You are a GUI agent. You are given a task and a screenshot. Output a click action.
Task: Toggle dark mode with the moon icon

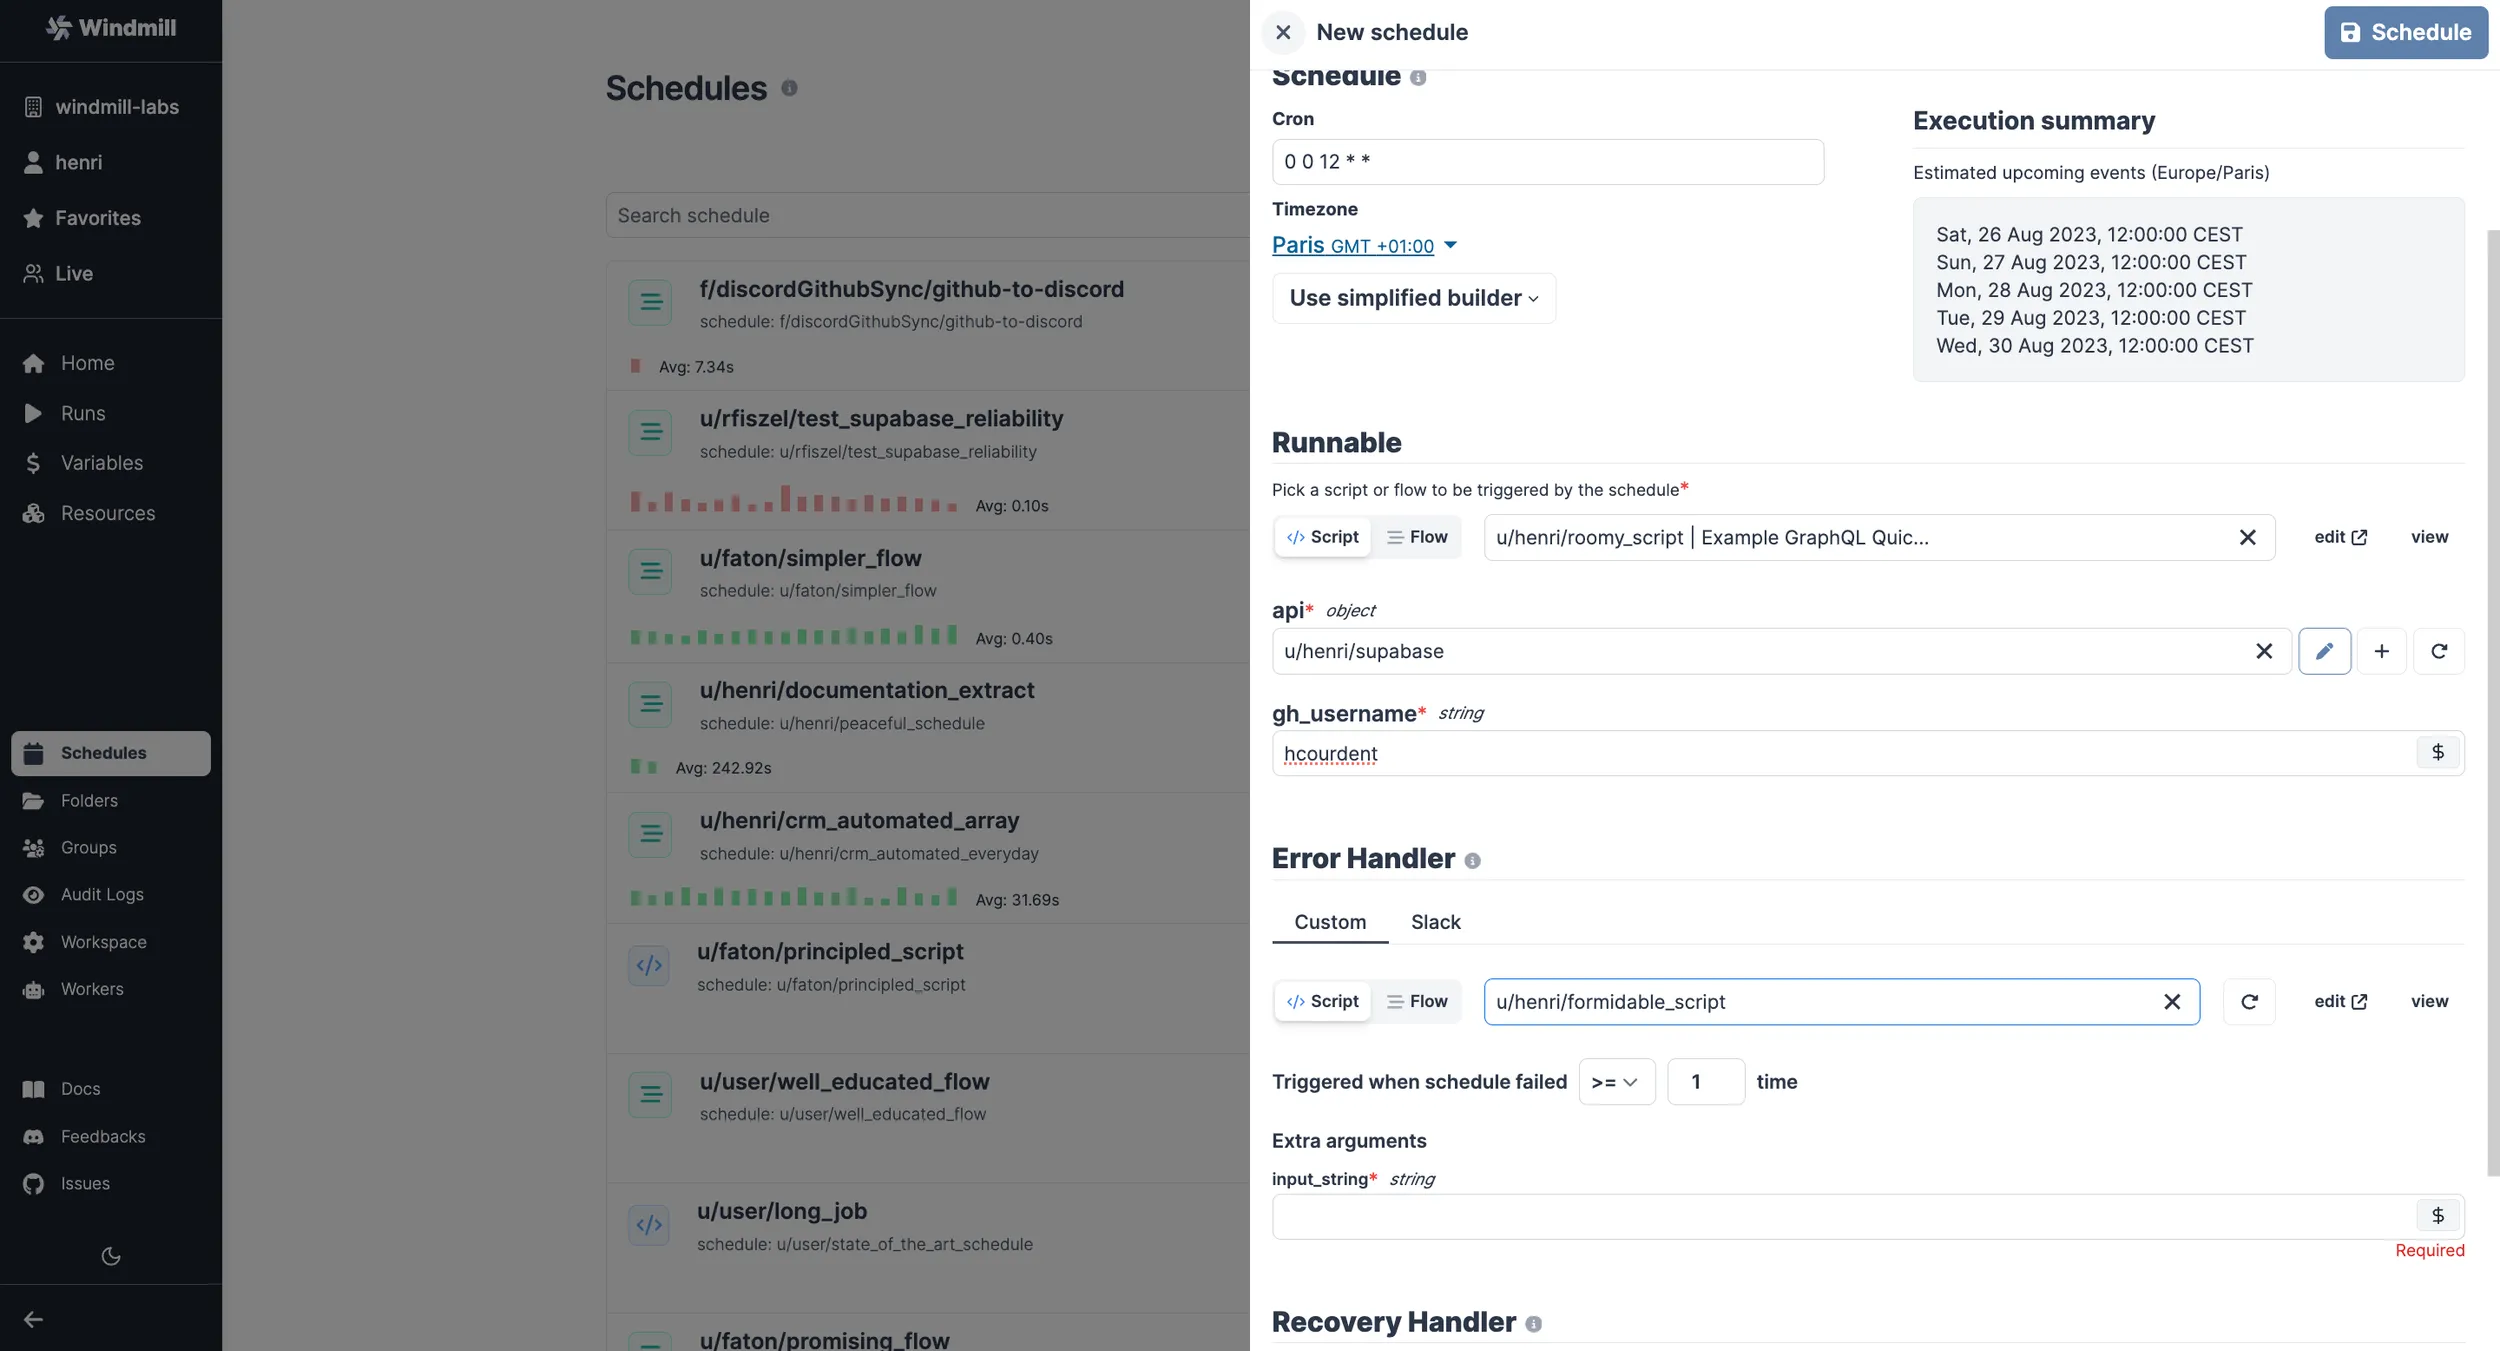tap(111, 1256)
